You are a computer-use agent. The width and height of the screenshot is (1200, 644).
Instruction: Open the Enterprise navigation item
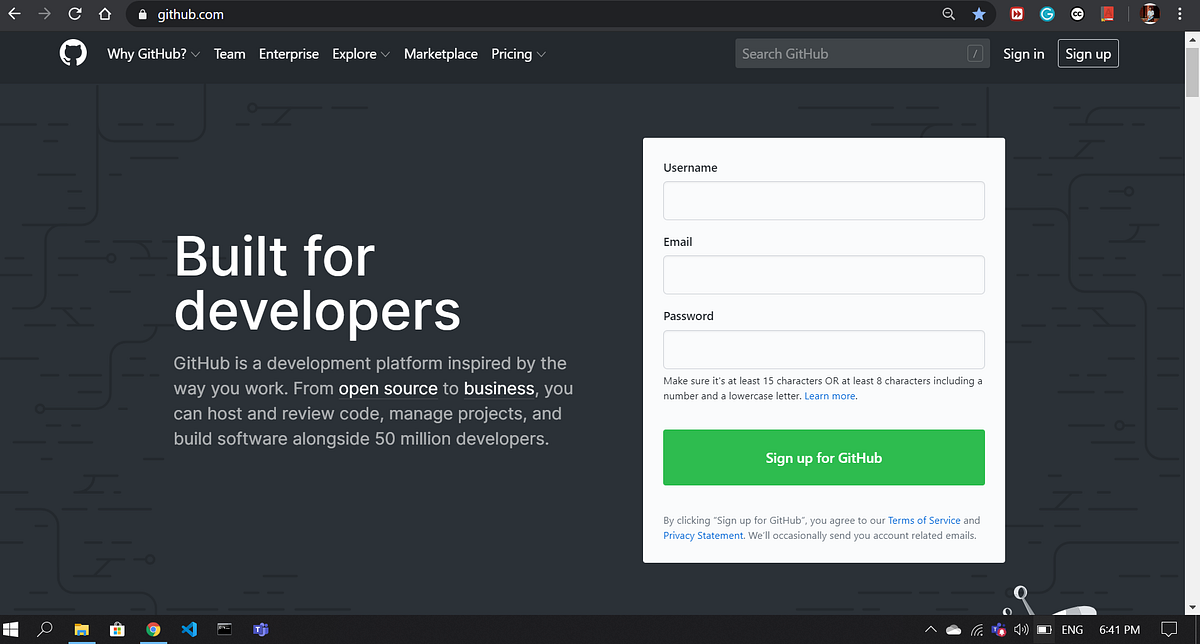[x=288, y=54]
